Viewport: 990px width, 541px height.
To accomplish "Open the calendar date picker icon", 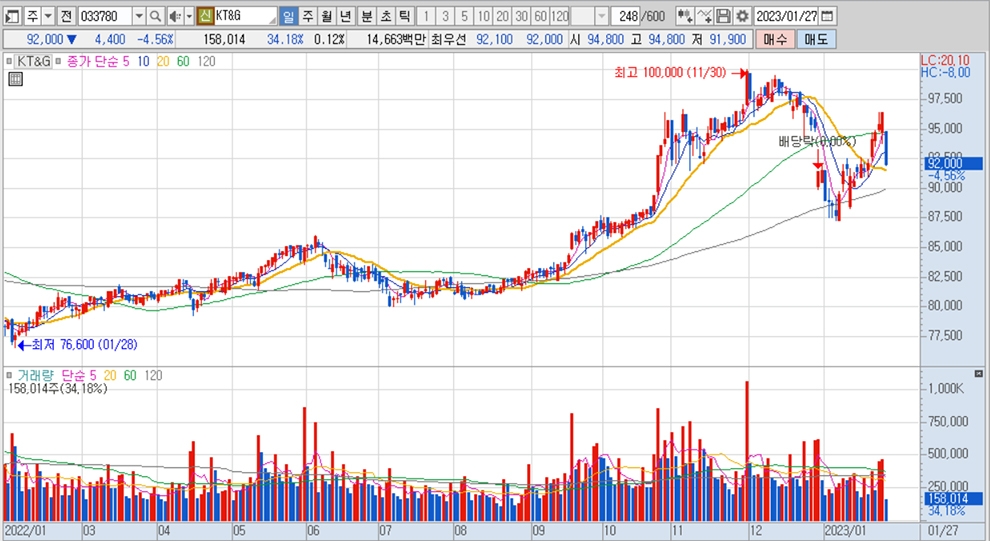I will (x=827, y=16).
